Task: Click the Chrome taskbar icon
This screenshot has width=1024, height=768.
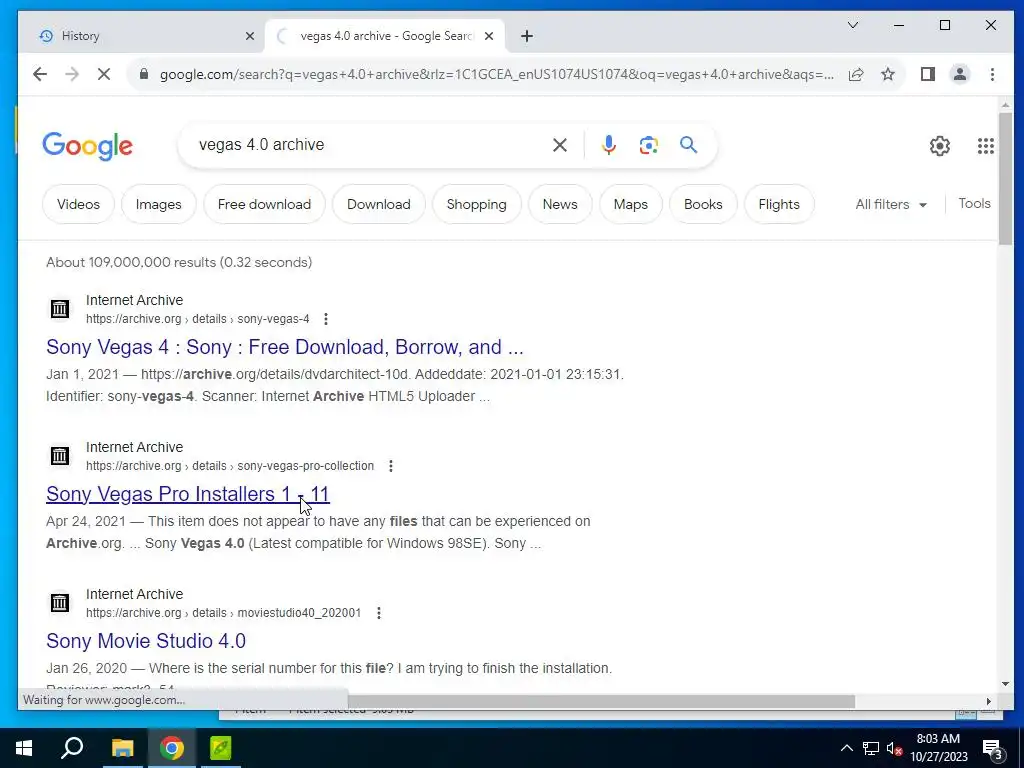Action: click(x=172, y=748)
